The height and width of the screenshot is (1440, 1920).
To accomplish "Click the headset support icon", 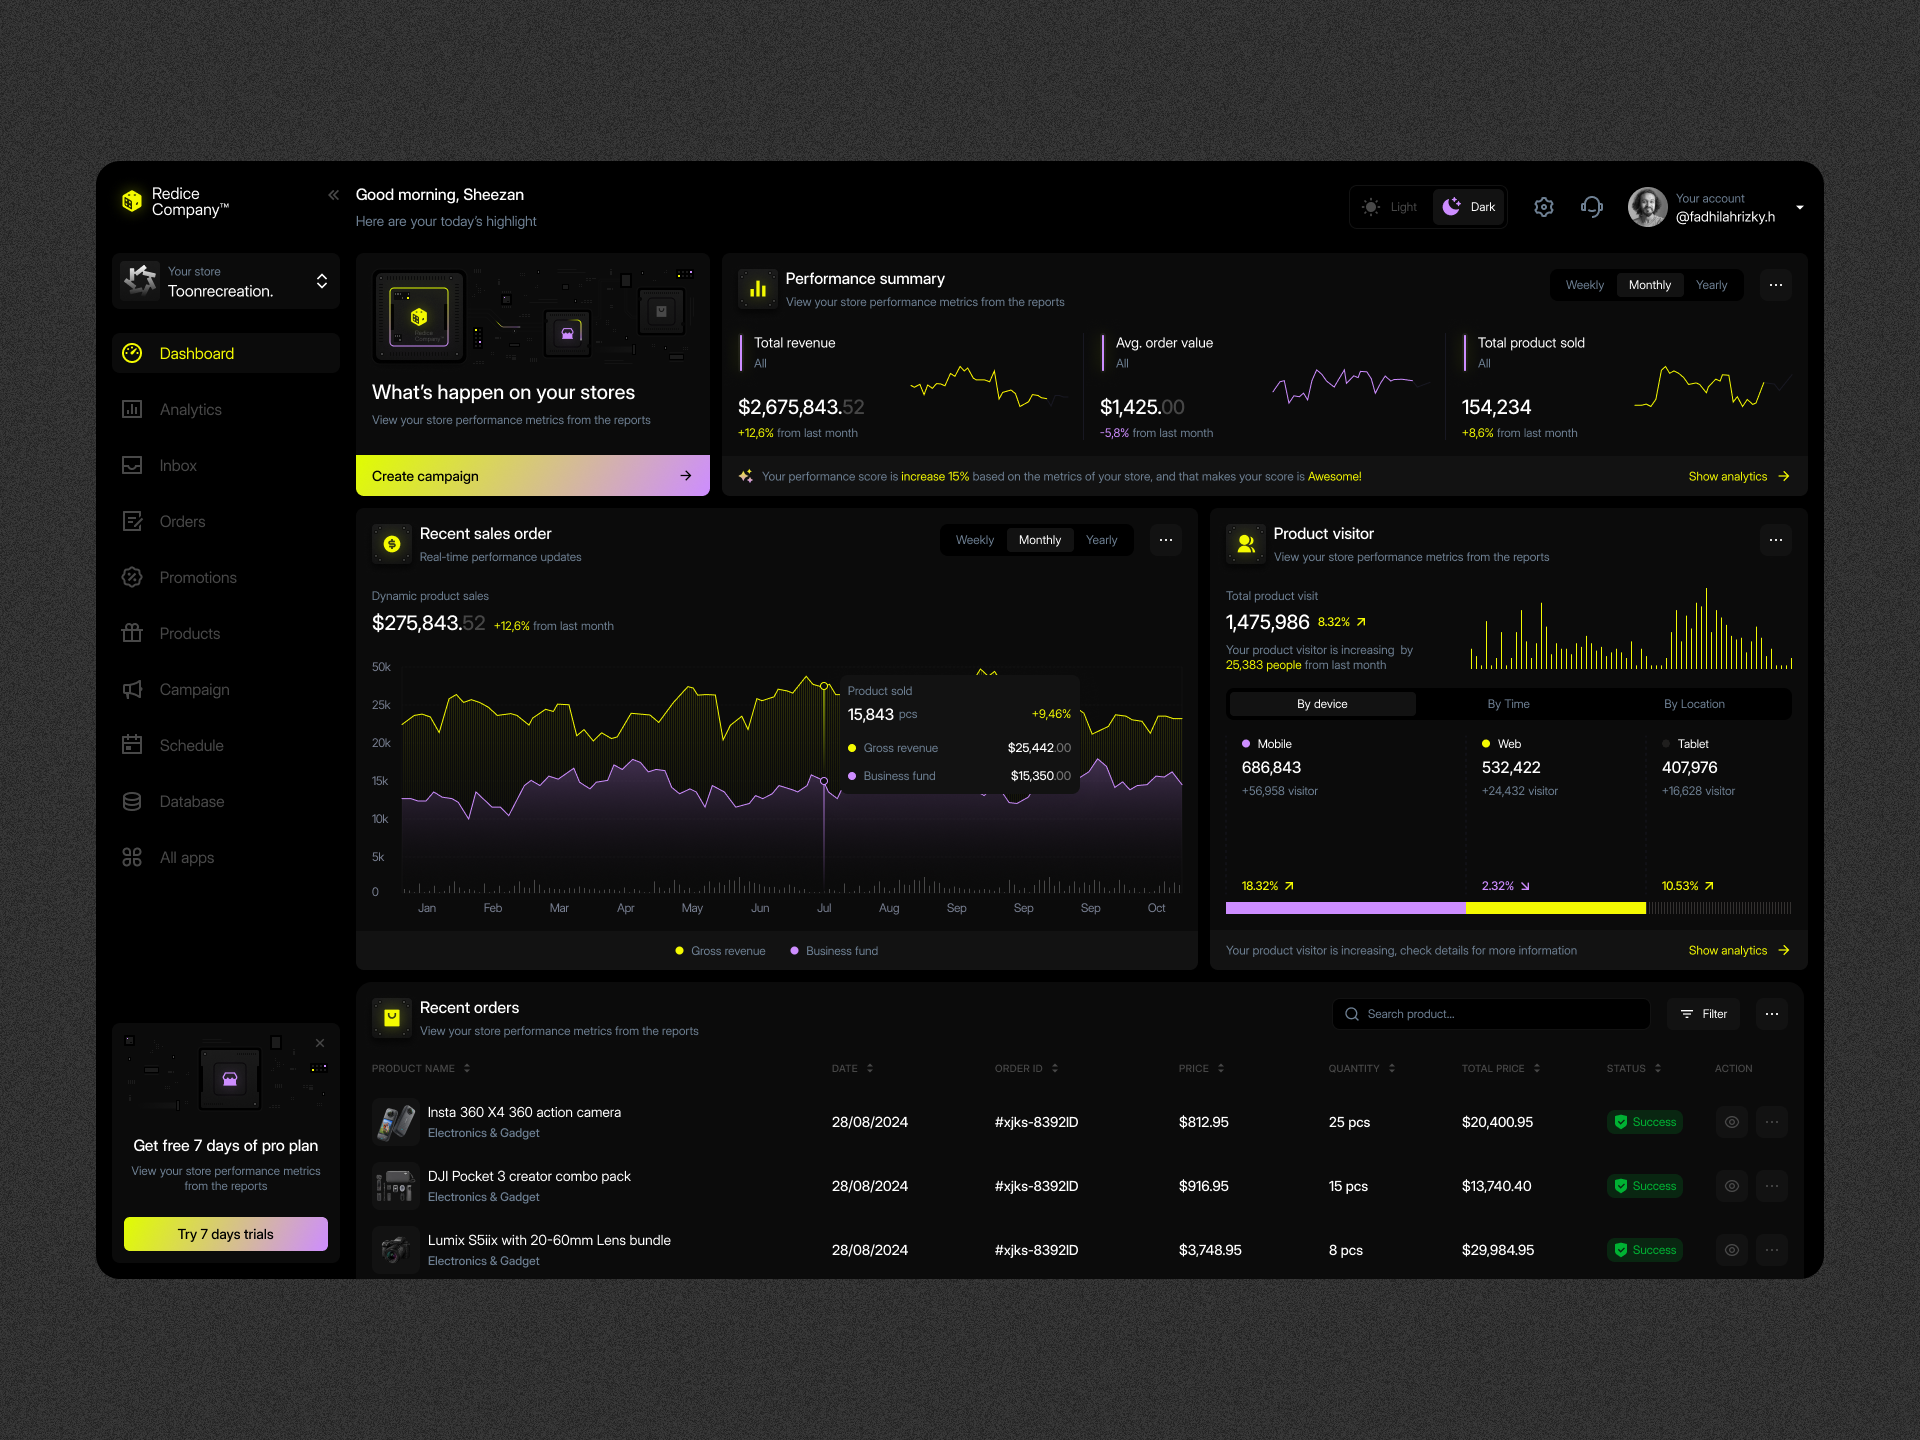I will 1592,206.
